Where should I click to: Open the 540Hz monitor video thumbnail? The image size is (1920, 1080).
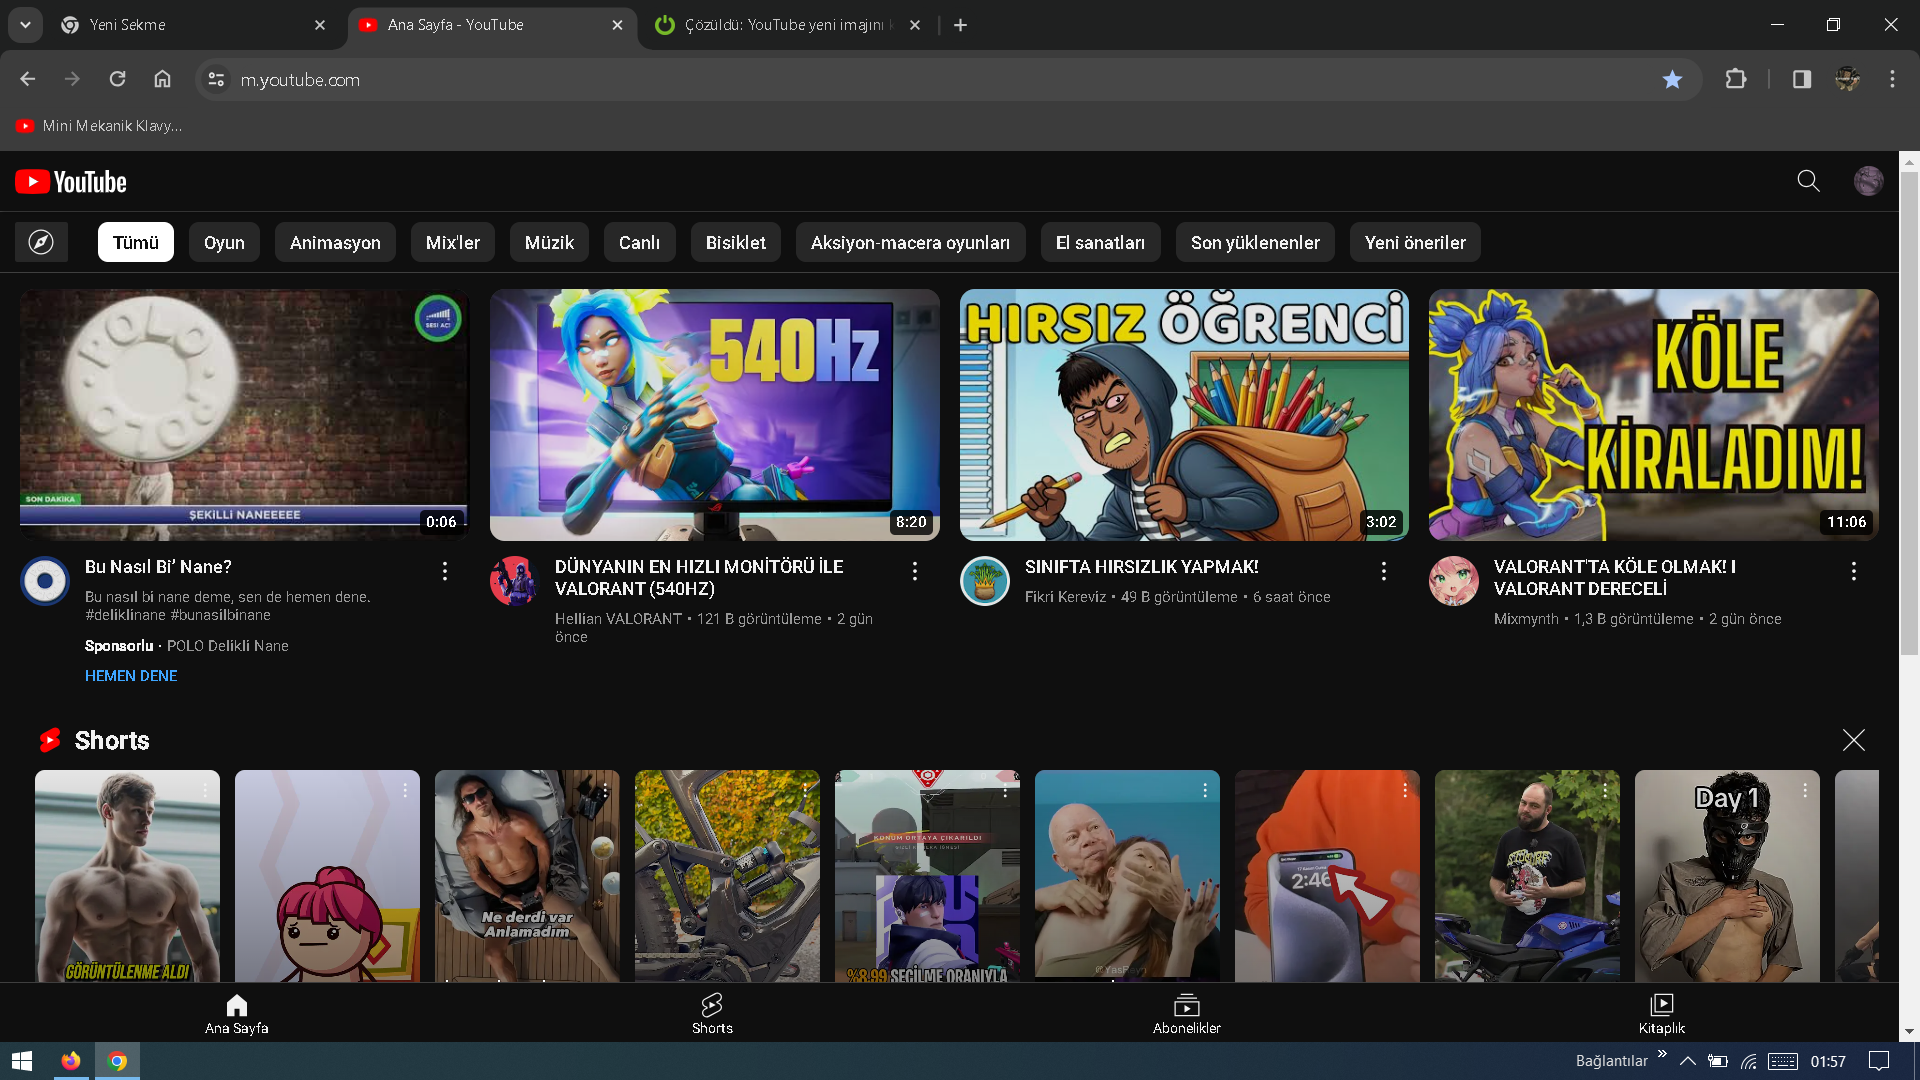pyautogui.click(x=714, y=415)
